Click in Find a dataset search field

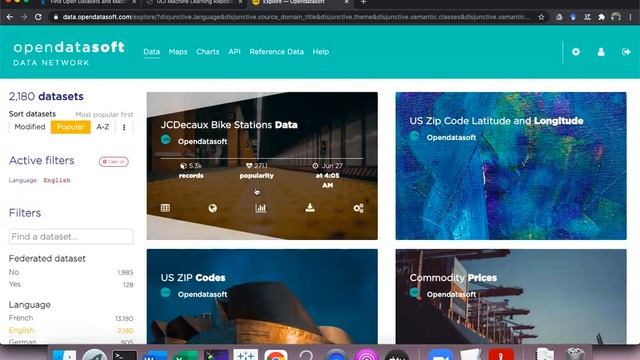(71, 237)
